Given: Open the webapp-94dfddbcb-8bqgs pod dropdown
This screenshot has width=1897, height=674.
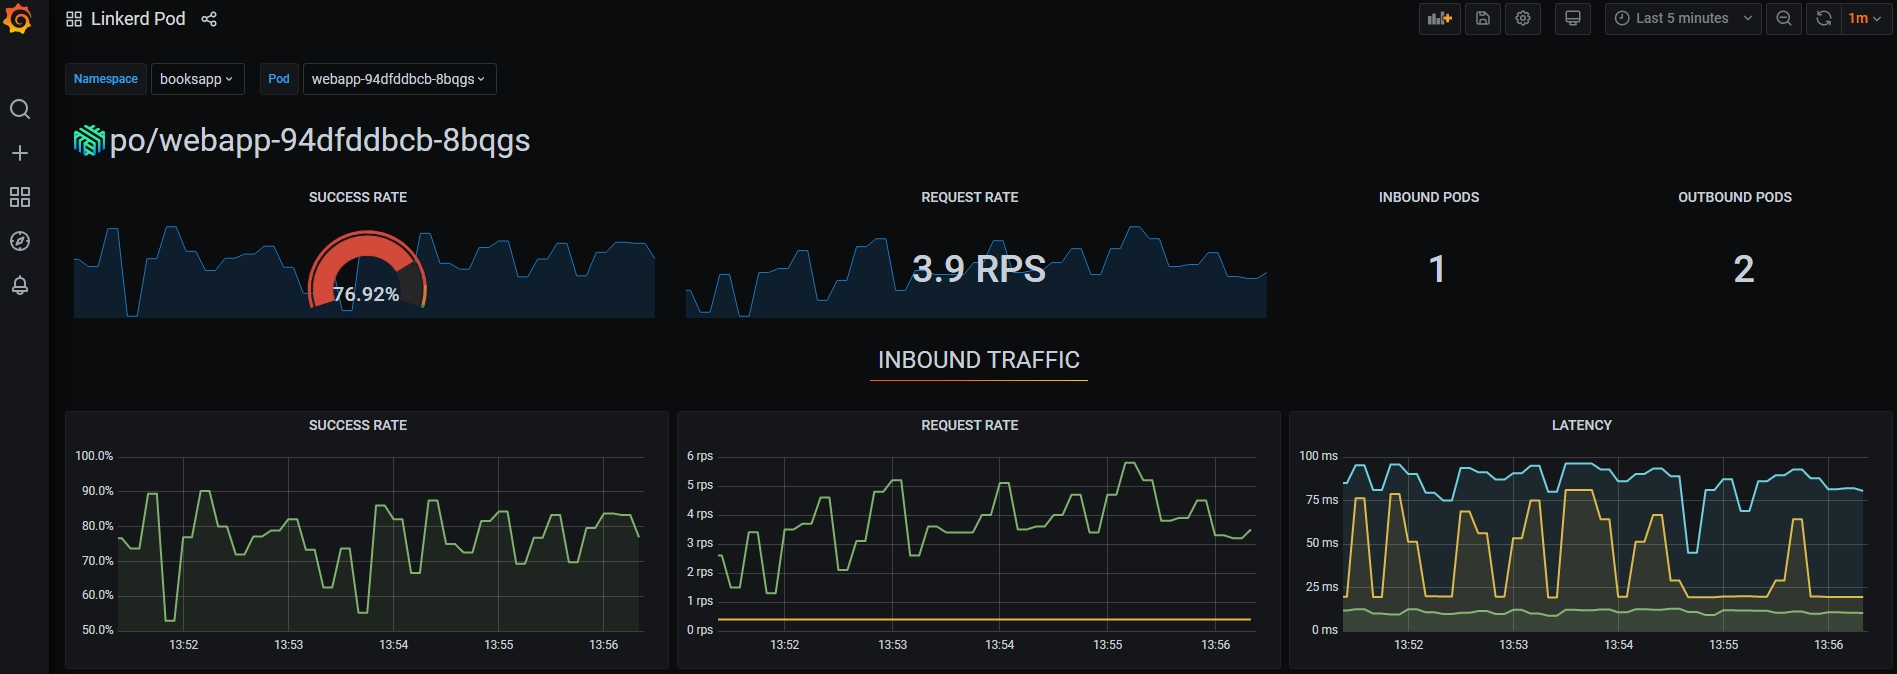Looking at the screenshot, I should [398, 79].
